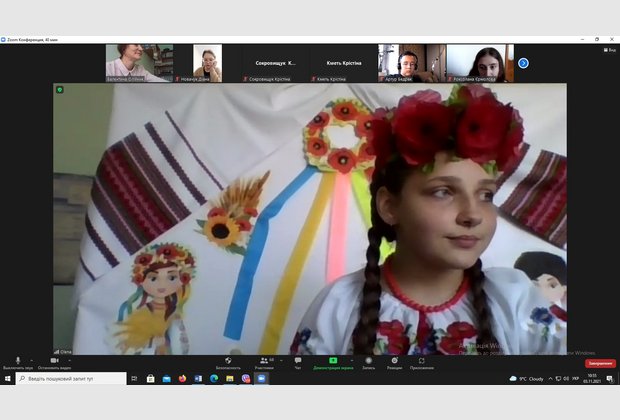Screen dimensions: 620x420
Task: Open the Reactions menu
Action: [394, 362]
